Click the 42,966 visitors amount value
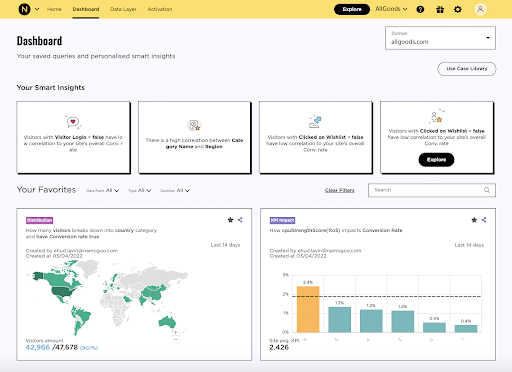The width and height of the screenshot is (512, 372). pyautogui.click(x=38, y=347)
